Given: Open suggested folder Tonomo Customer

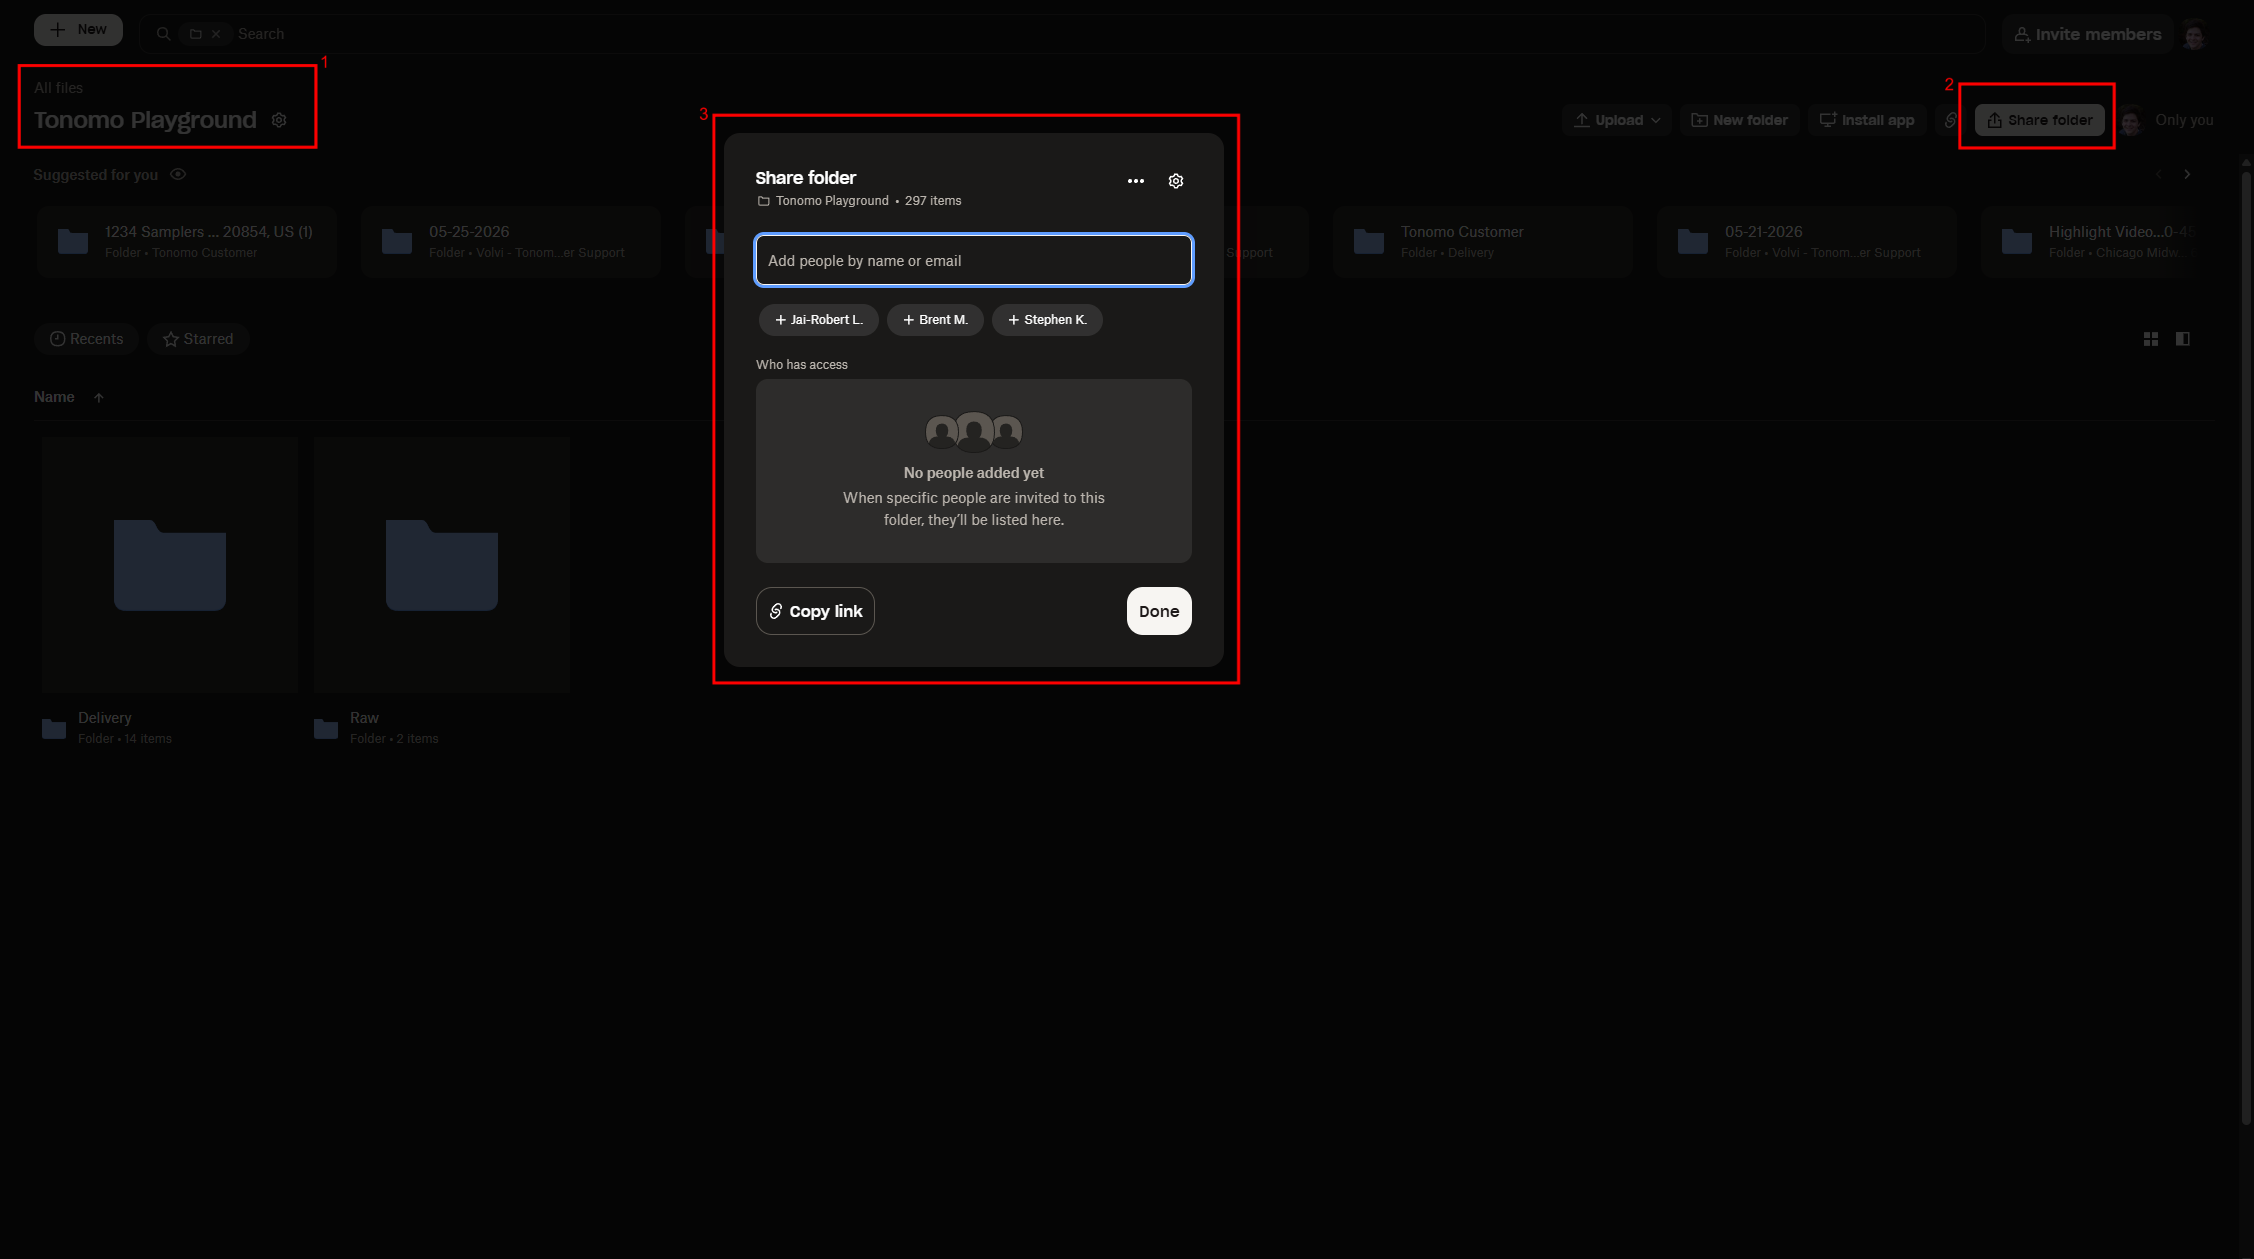Looking at the screenshot, I should click(1483, 241).
